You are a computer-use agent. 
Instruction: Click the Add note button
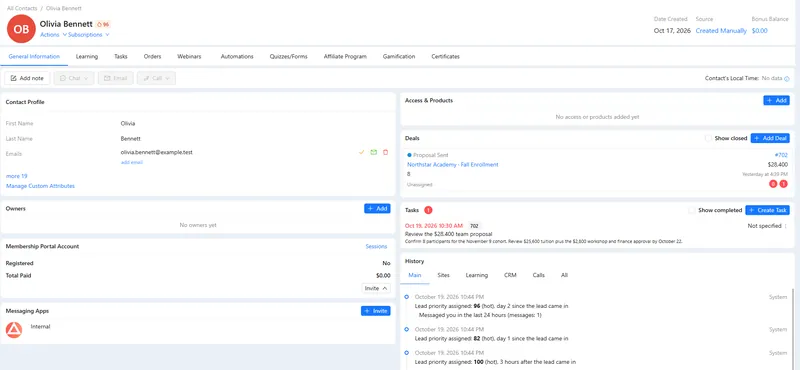coord(28,78)
